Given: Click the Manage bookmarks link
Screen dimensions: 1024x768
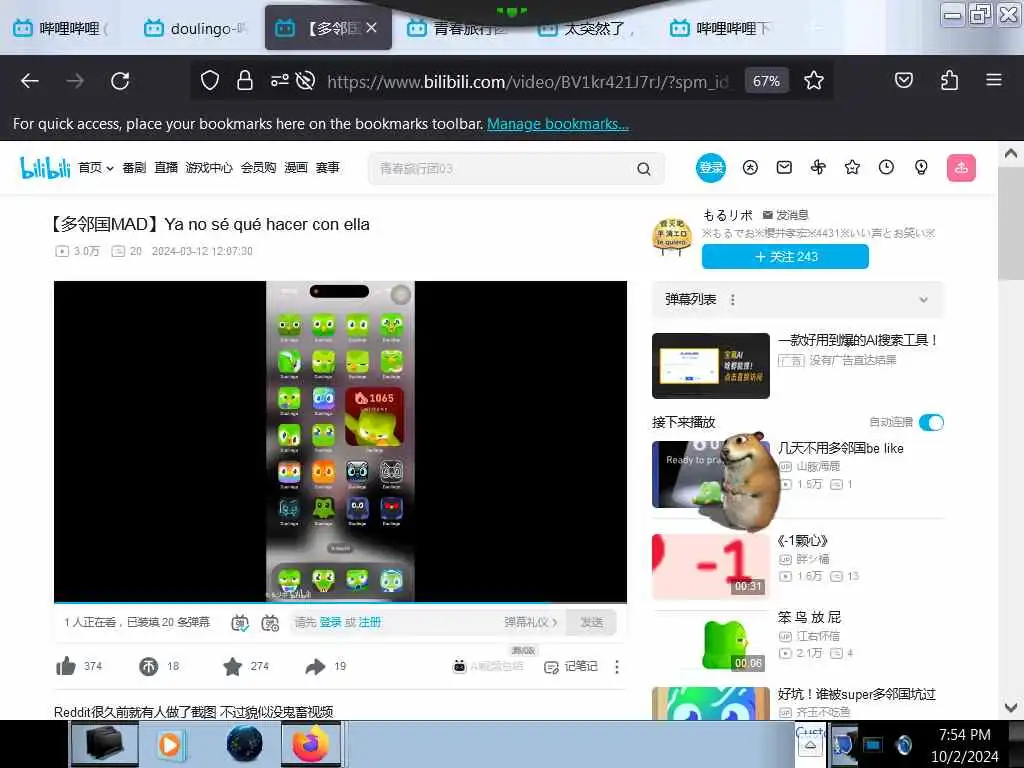Looking at the screenshot, I should pyautogui.click(x=558, y=123).
